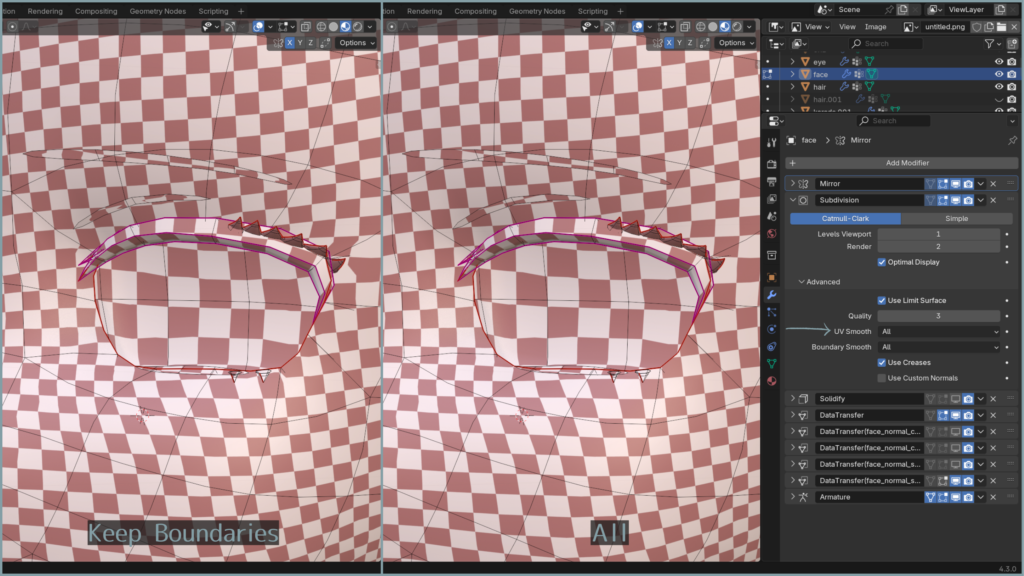Open the Material properties tab icon
Image resolution: width=1024 pixels, height=576 pixels.
(772, 381)
